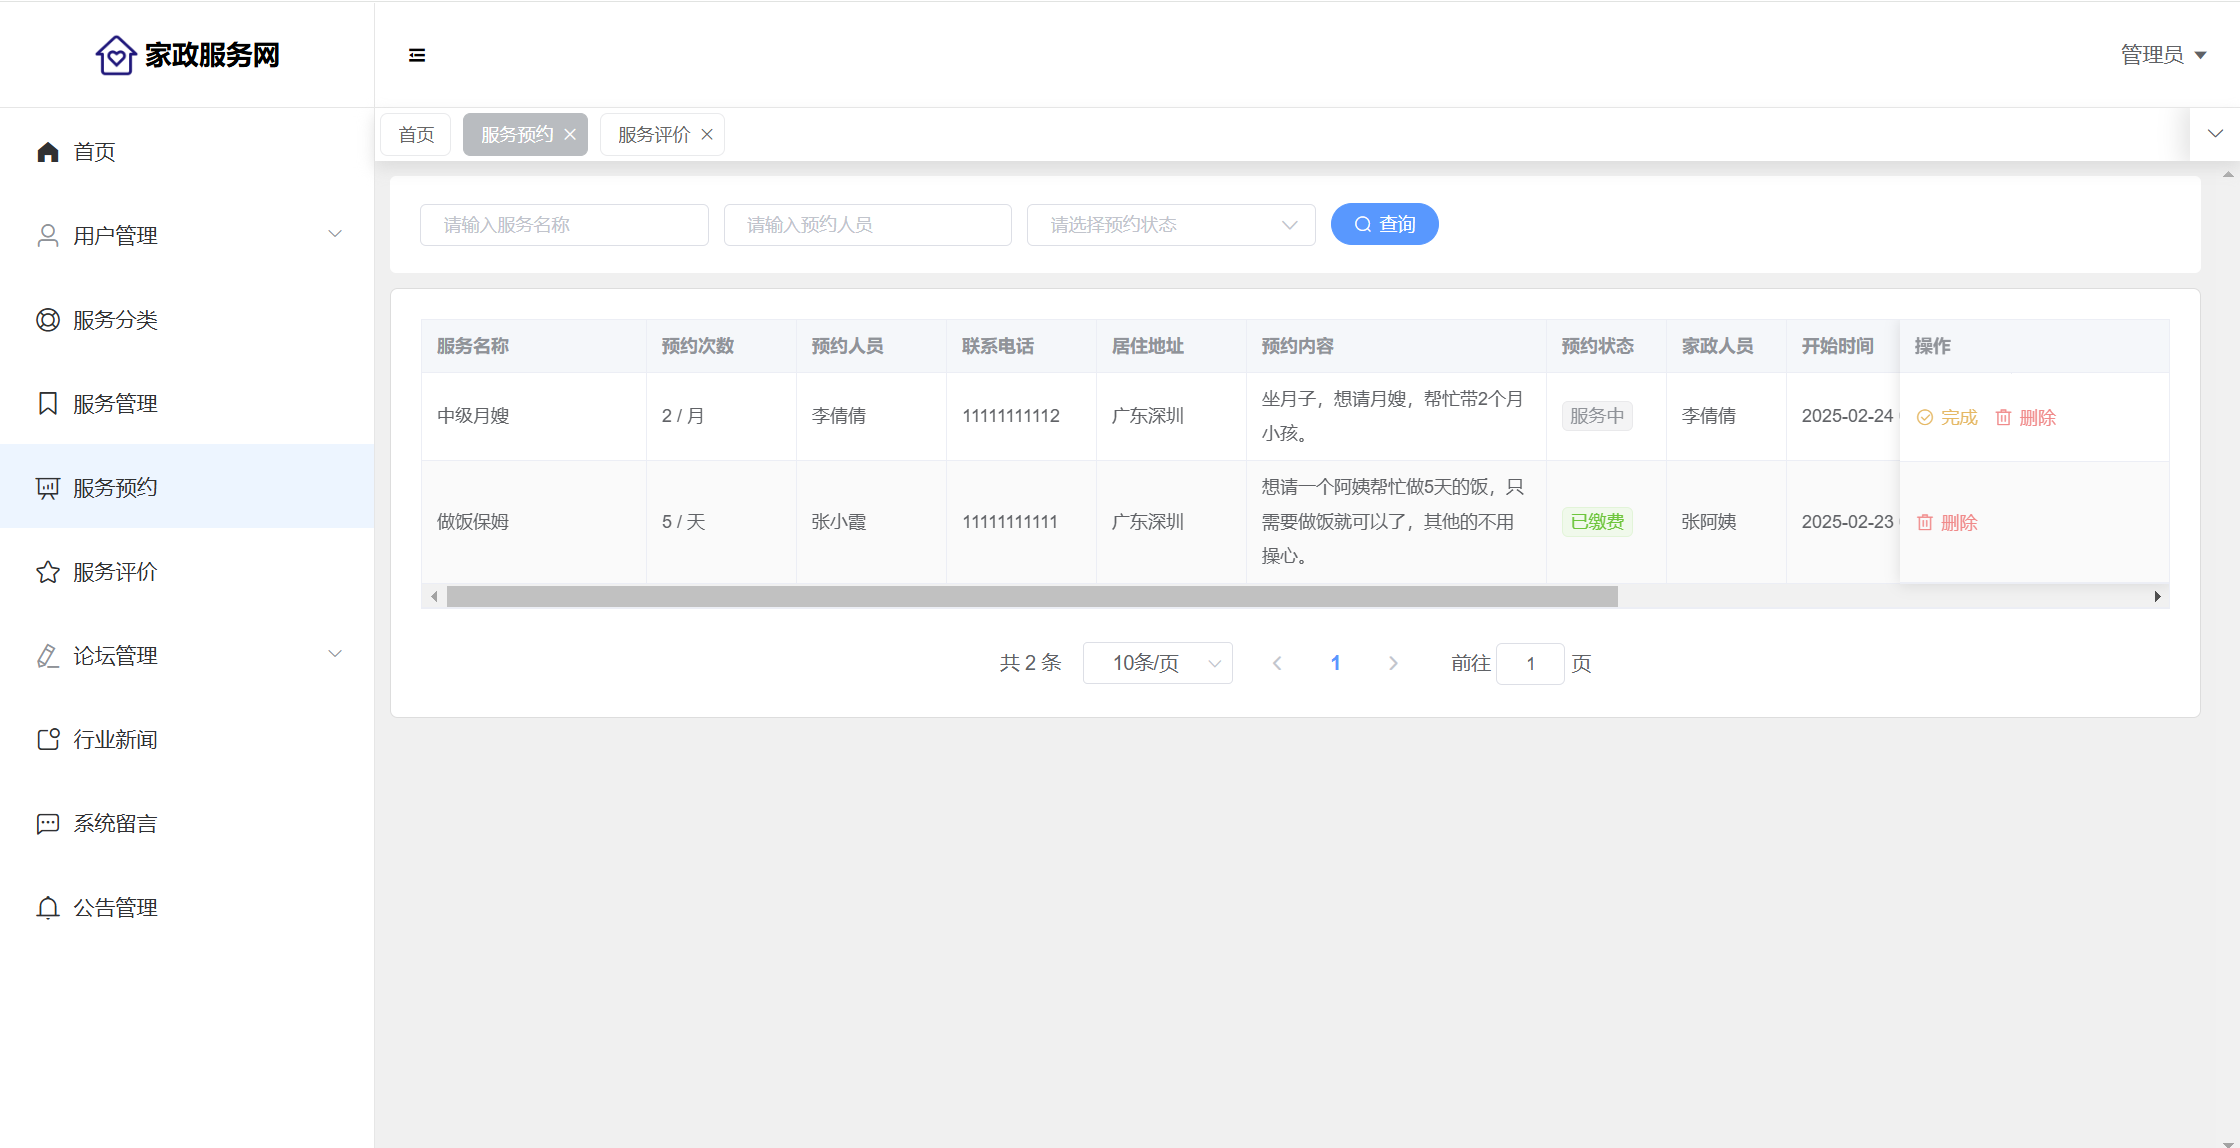Click the hamburger menu collapse icon

[x=417, y=55]
